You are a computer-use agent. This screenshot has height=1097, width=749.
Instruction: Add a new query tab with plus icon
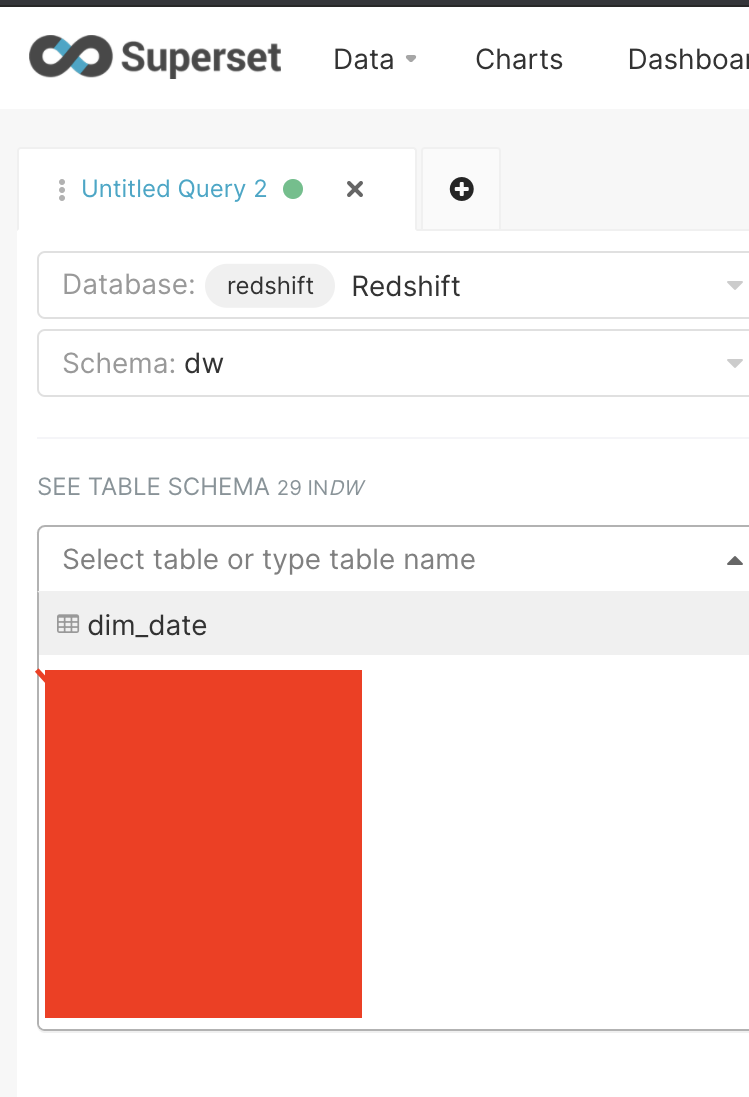[x=461, y=189]
